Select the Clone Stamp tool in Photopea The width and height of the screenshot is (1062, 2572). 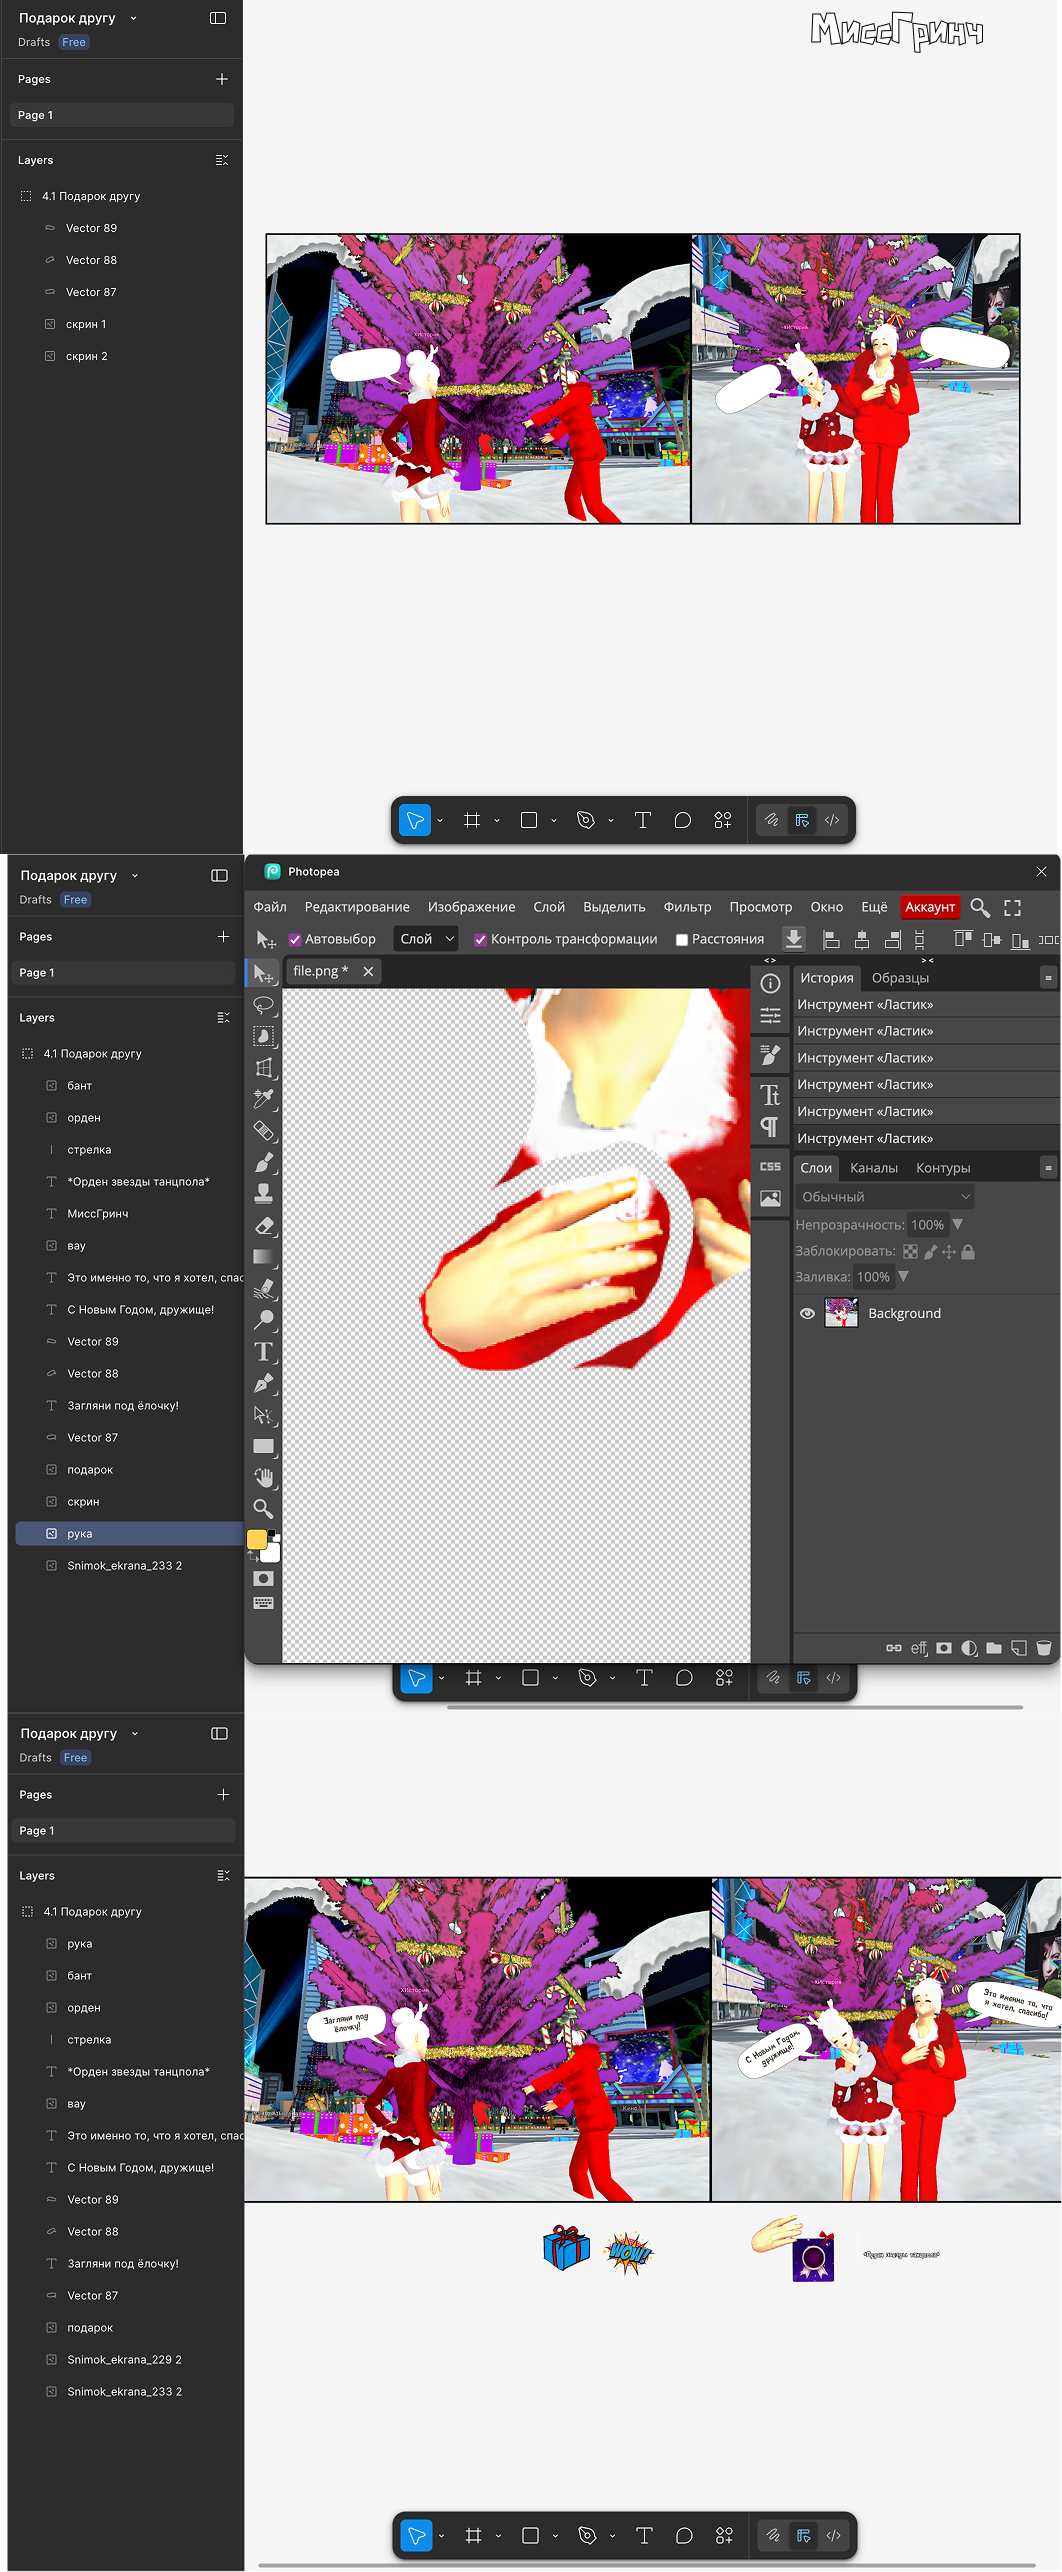(264, 1194)
